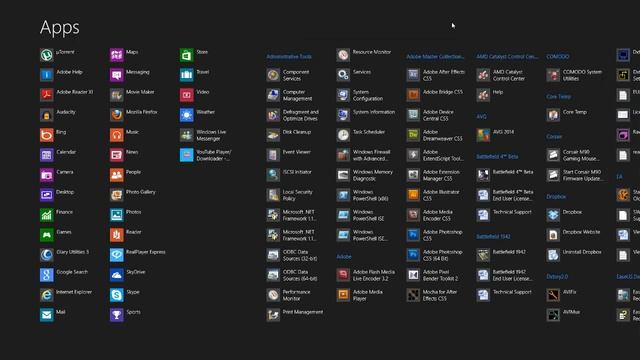The width and height of the screenshot is (640, 360).
Task: Launch Core Temp icon
Action: [x=553, y=115]
